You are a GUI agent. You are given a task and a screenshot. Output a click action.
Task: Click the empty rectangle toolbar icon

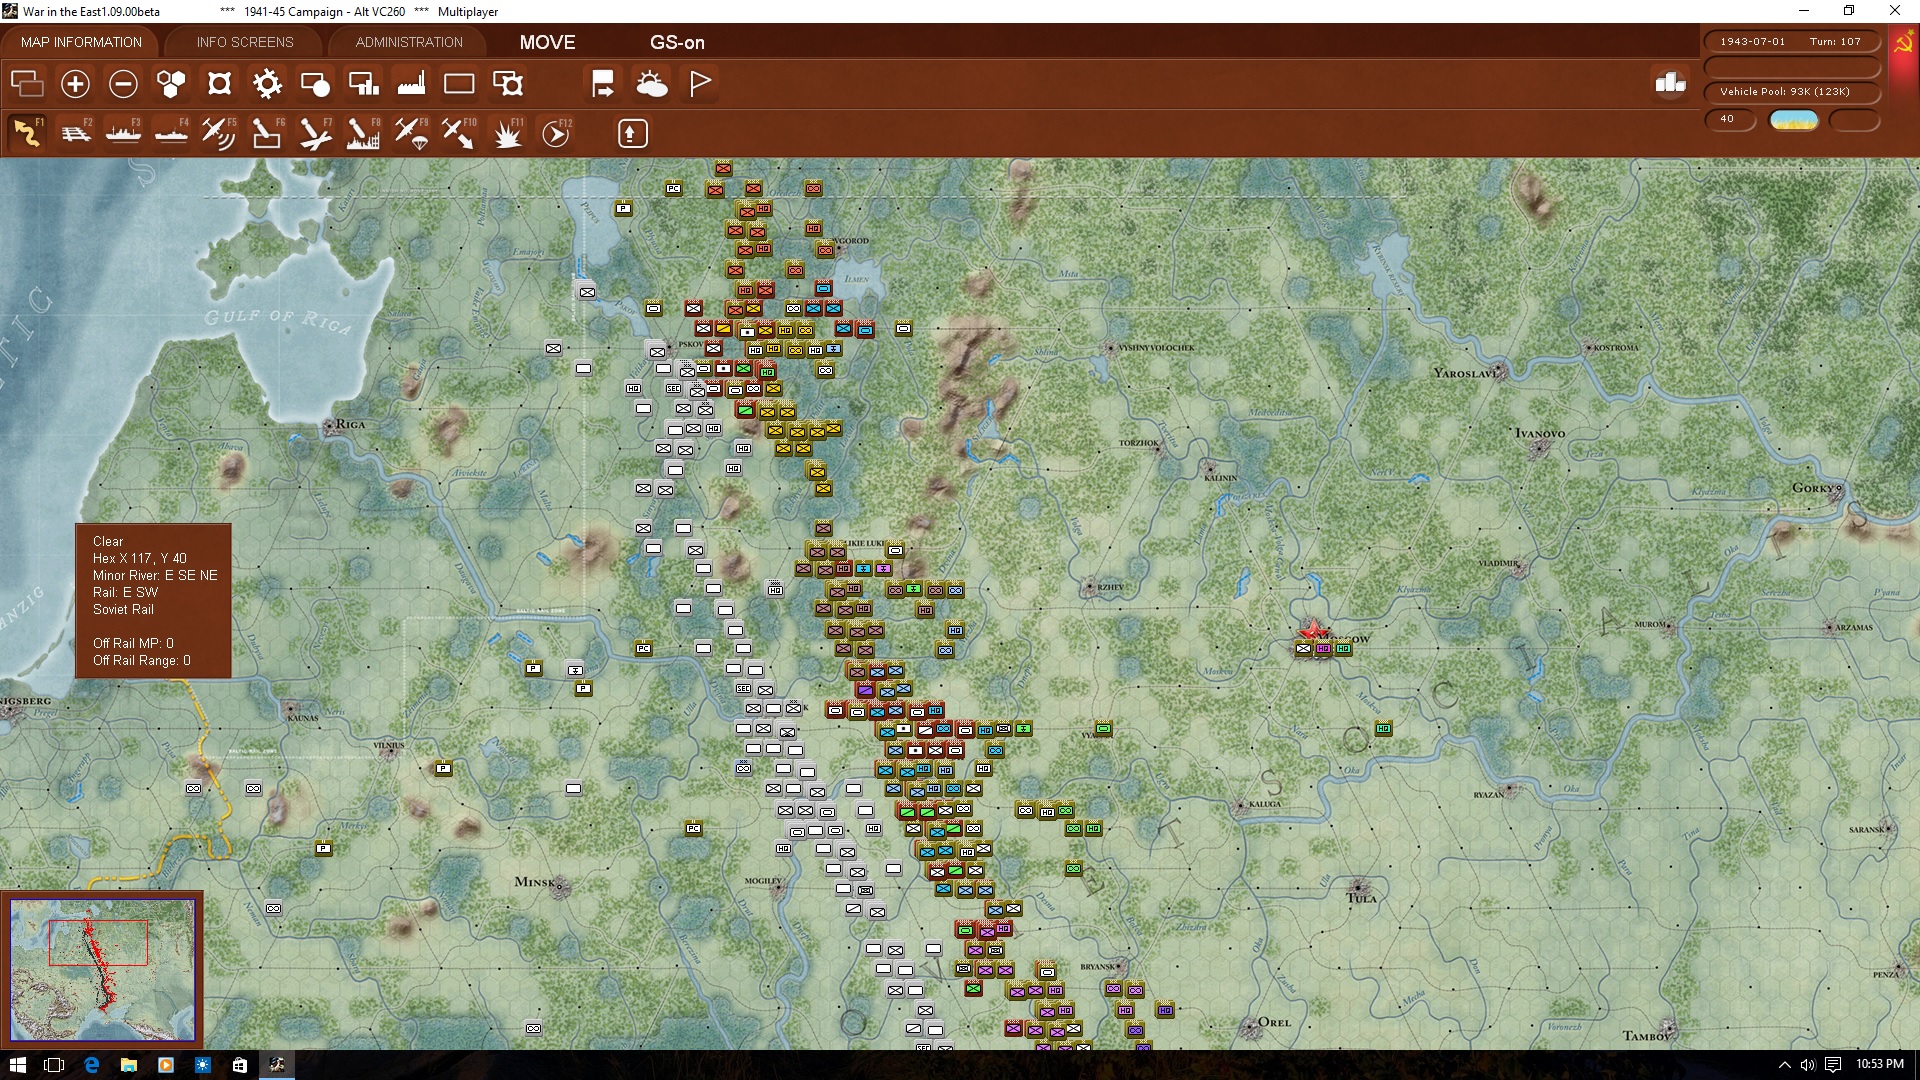point(459,84)
